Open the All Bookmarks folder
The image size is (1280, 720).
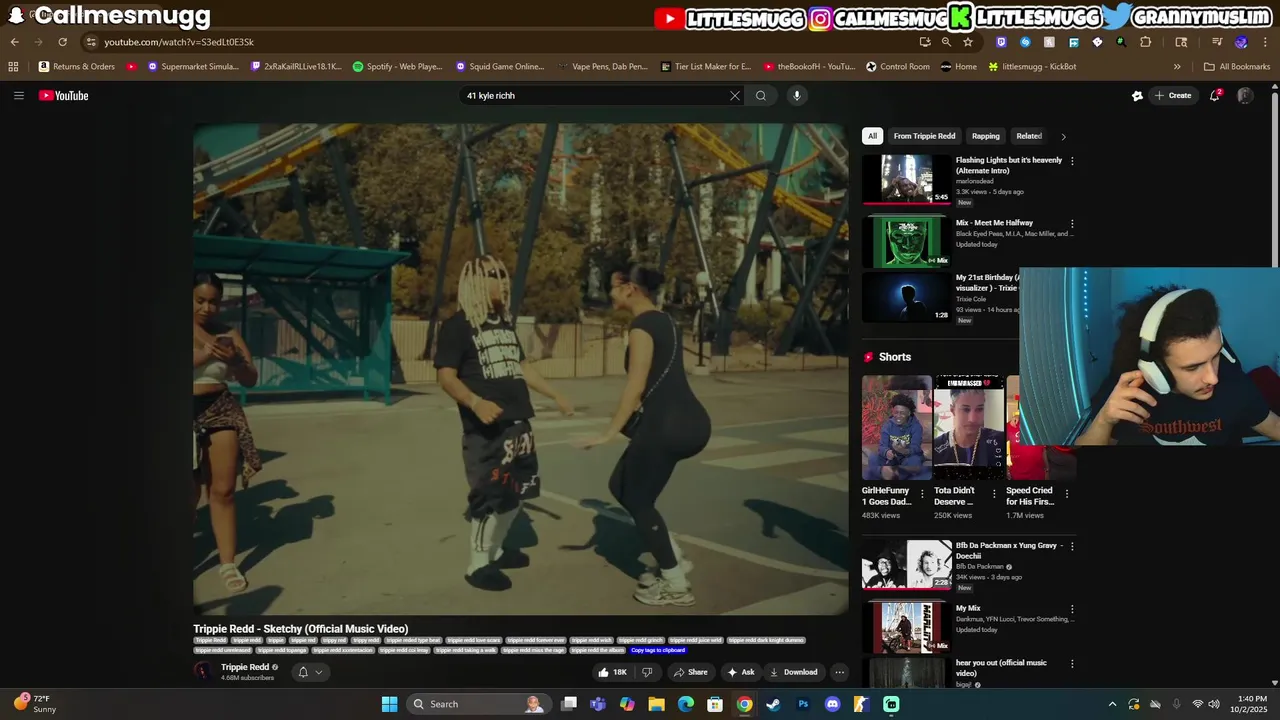(1237, 67)
